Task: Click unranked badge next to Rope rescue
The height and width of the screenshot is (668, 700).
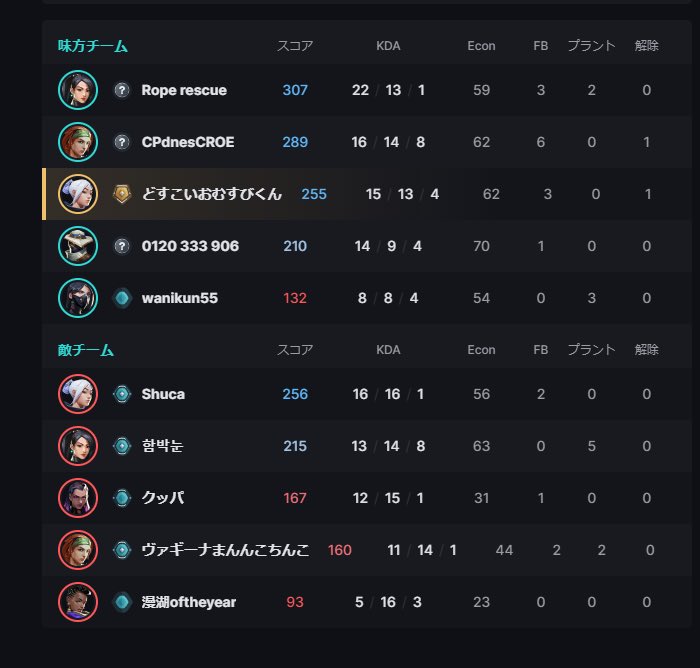Action: 122,90
